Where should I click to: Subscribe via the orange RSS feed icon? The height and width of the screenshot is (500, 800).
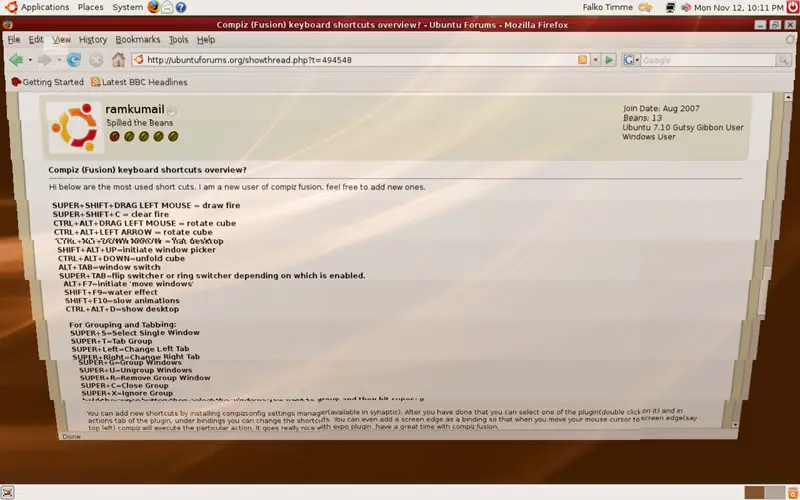582,60
